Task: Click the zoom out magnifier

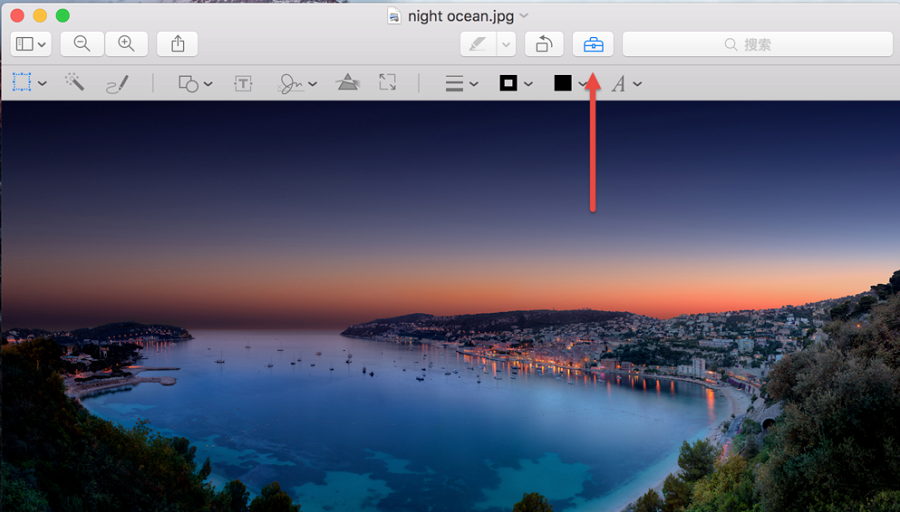Action: tap(82, 44)
